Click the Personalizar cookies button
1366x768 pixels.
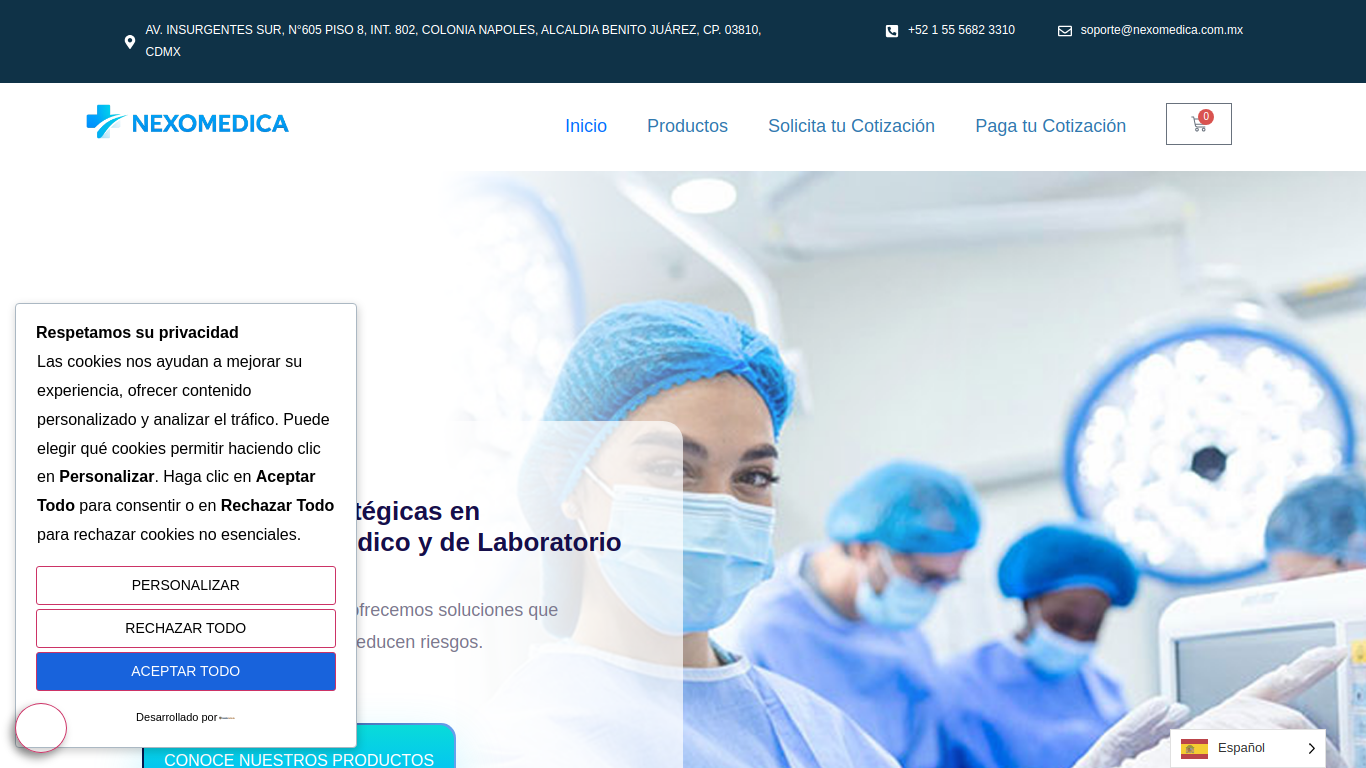(186, 585)
